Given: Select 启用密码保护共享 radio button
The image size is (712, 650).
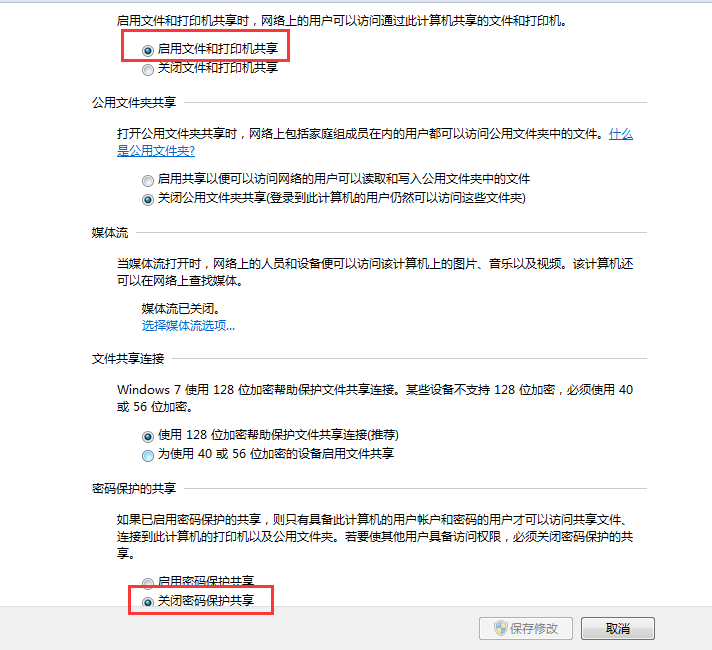Looking at the screenshot, I should coord(148,583).
